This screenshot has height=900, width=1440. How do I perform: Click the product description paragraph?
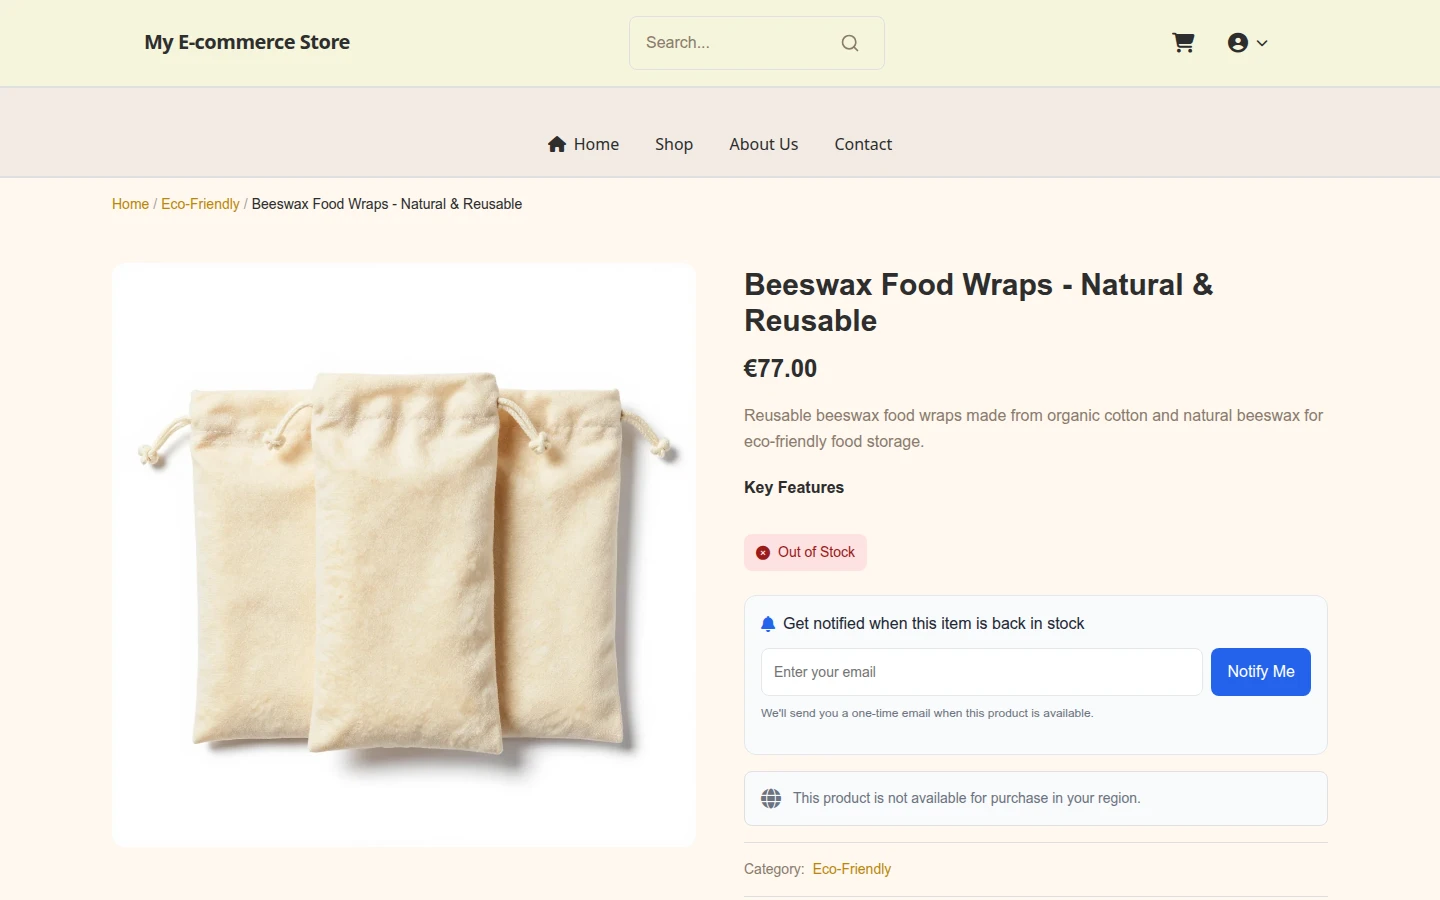(x=1033, y=428)
